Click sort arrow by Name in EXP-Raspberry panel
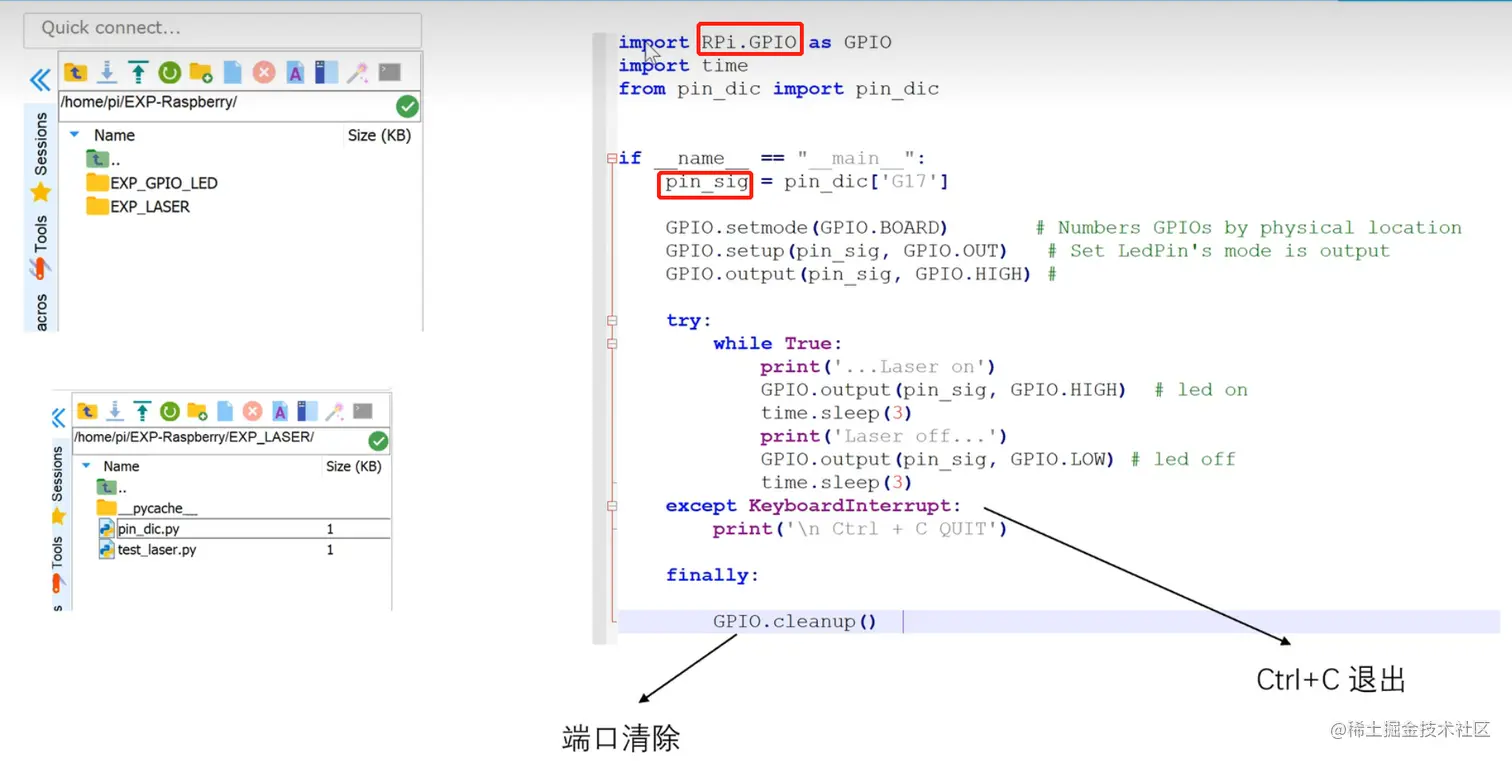 74,134
